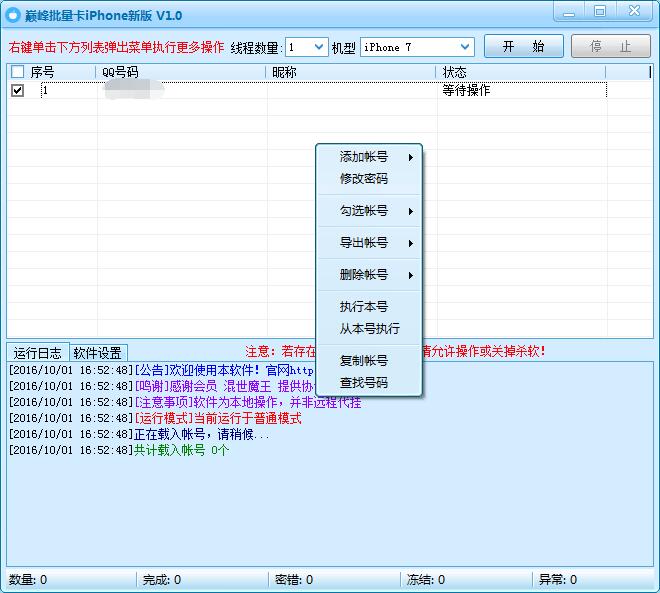This screenshot has height=593, width=660.
Task: Expand the 勾选帐号 submenu
Action: point(369,211)
